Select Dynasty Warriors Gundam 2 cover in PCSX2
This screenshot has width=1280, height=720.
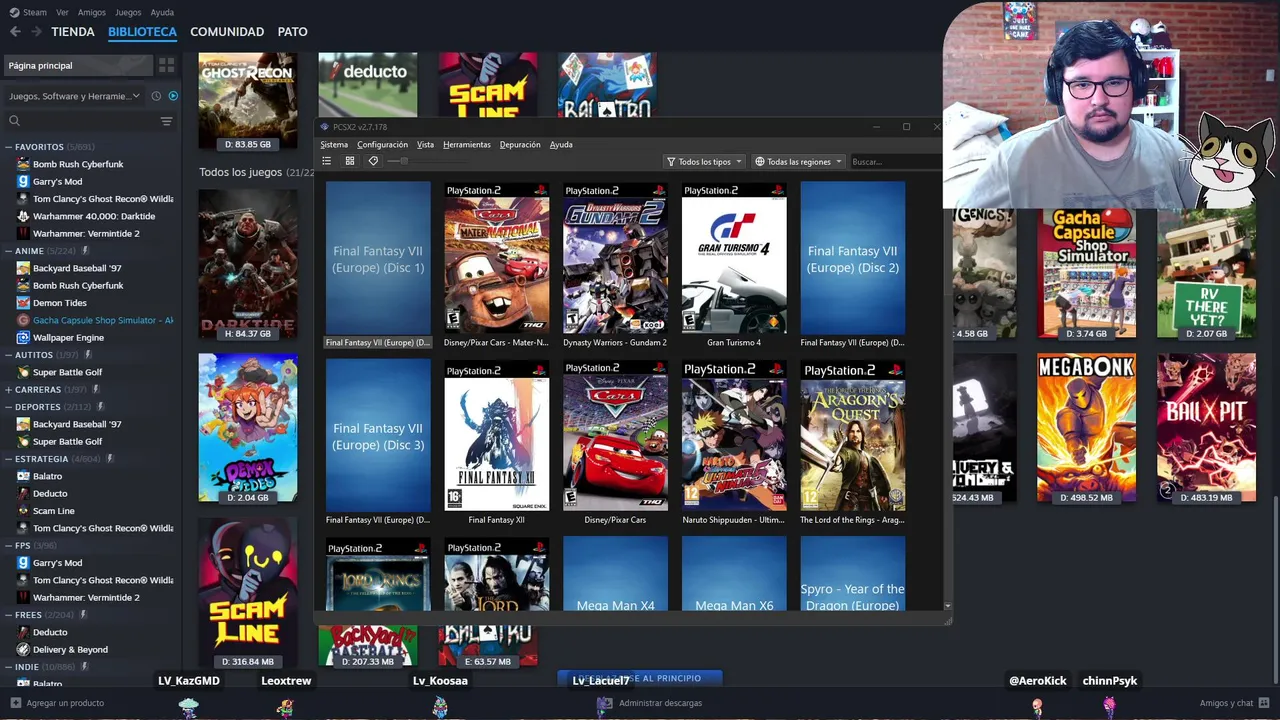point(615,258)
